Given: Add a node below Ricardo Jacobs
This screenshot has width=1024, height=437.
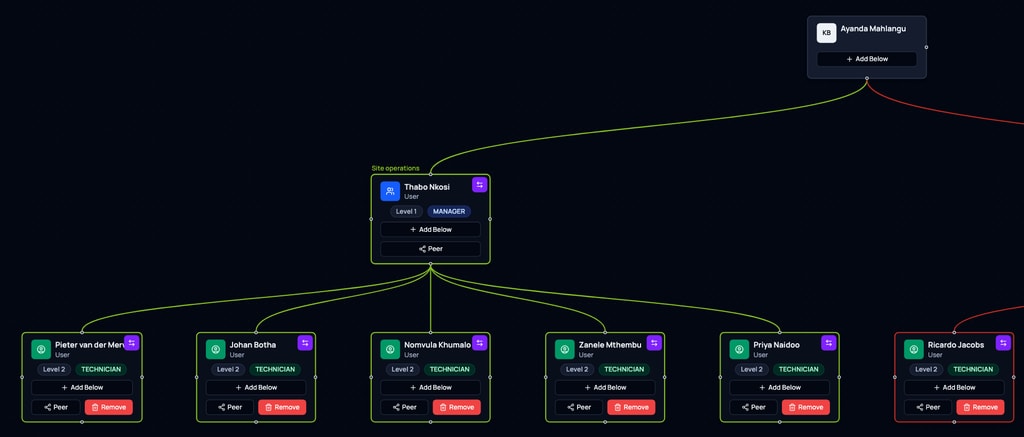Looking at the screenshot, I should (954, 387).
